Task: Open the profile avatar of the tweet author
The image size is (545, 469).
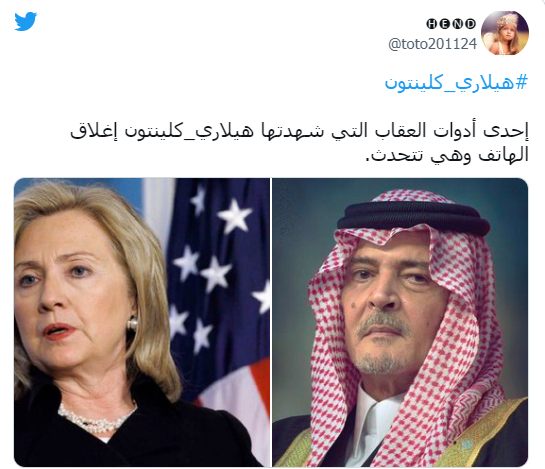Action: 505,33
